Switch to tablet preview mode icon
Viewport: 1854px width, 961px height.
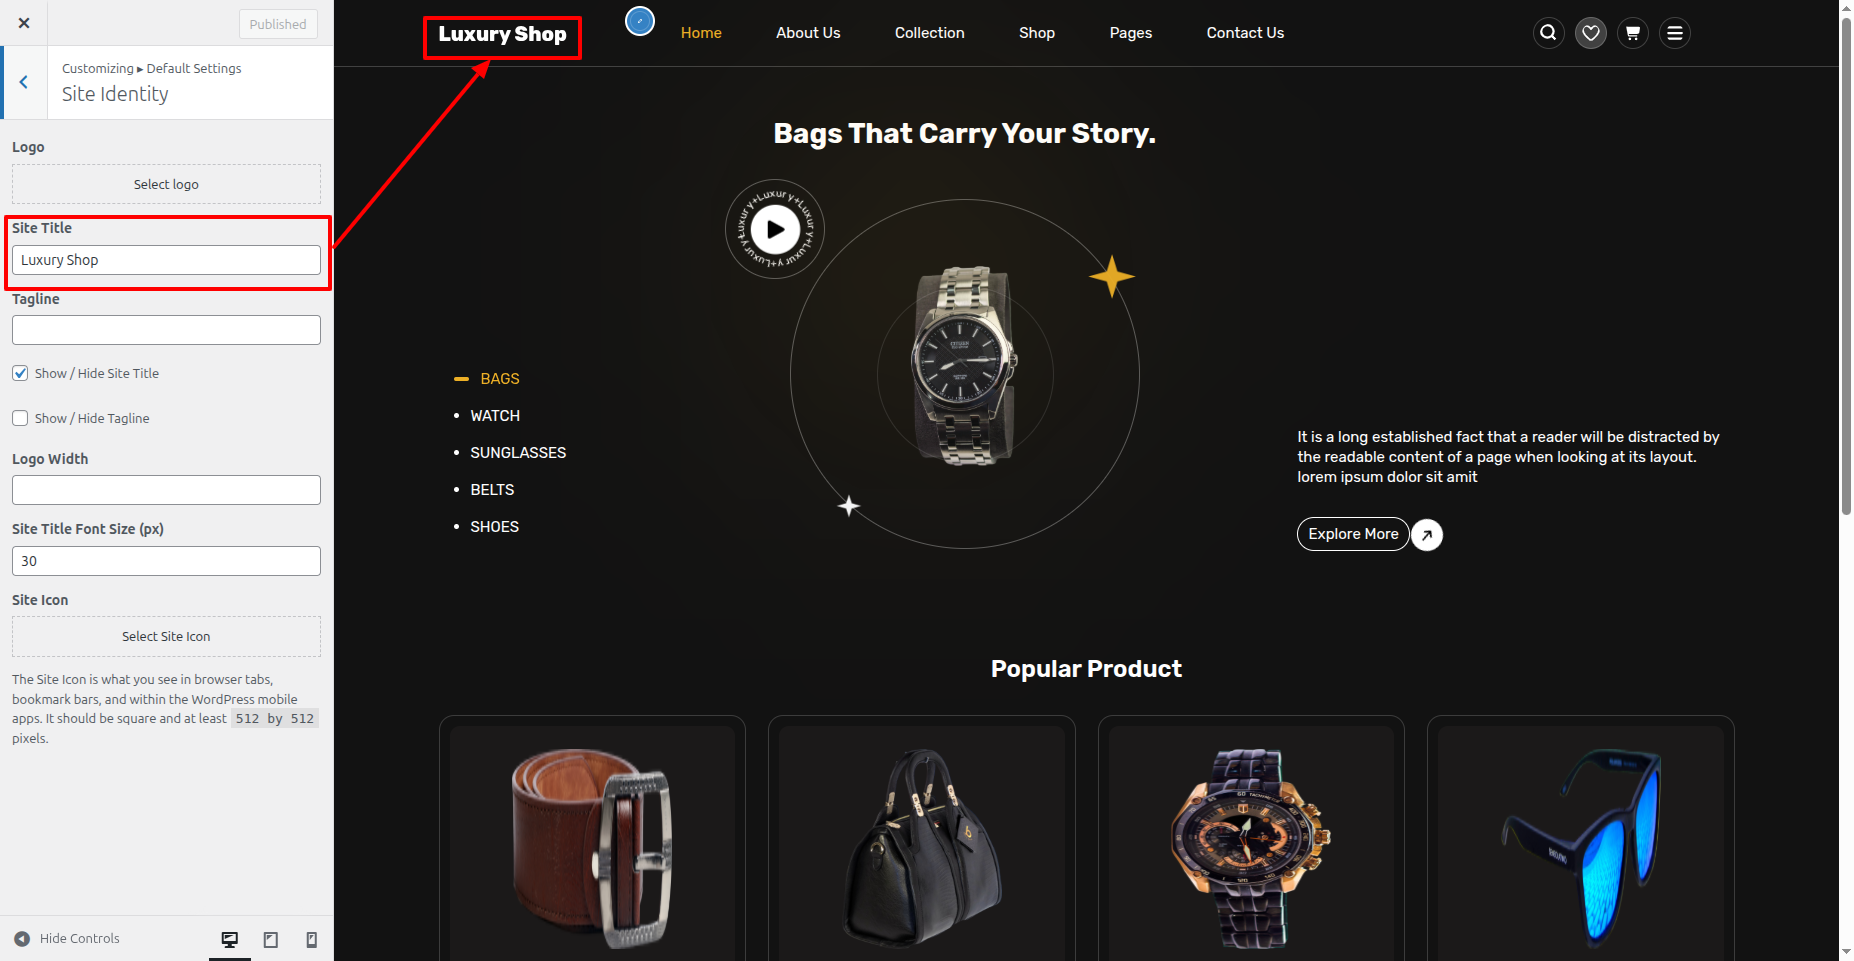coord(271,939)
